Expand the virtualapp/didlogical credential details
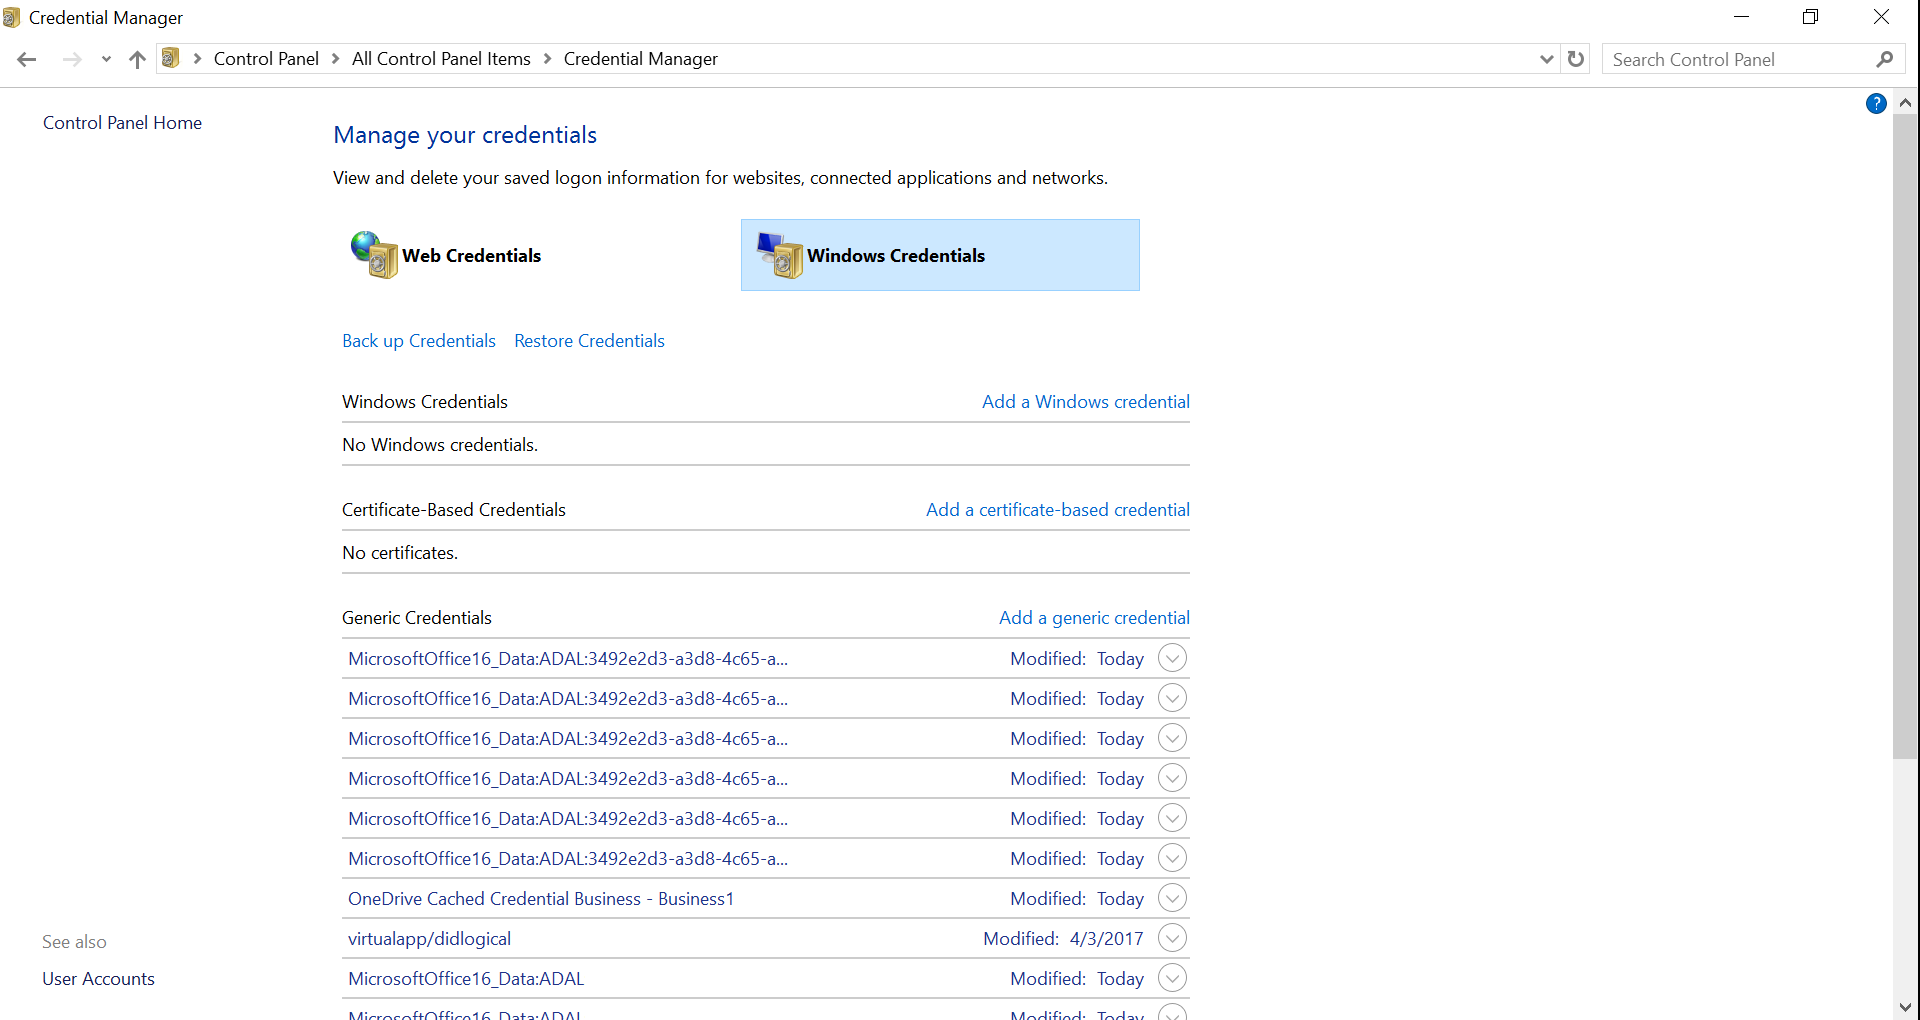 (1172, 937)
